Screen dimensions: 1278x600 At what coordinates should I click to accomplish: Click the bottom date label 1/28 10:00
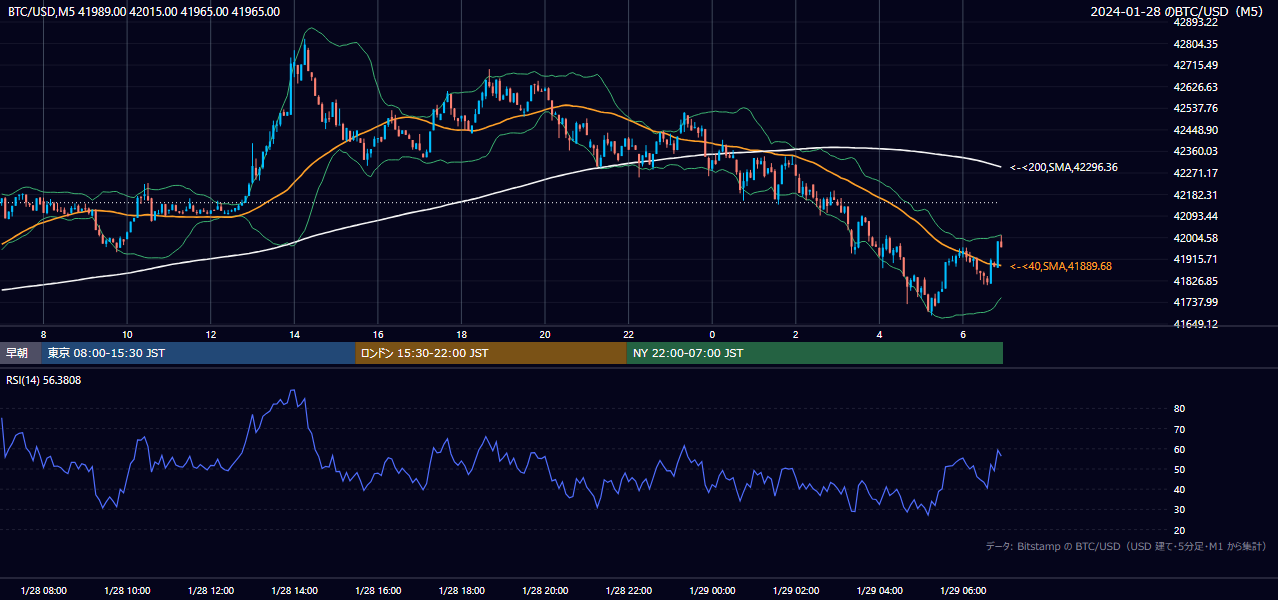[127, 591]
